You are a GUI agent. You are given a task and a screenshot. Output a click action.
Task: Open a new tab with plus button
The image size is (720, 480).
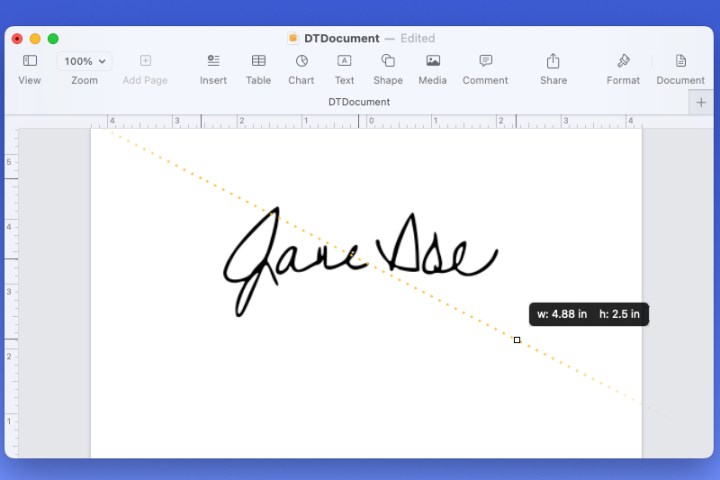pyautogui.click(x=701, y=102)
